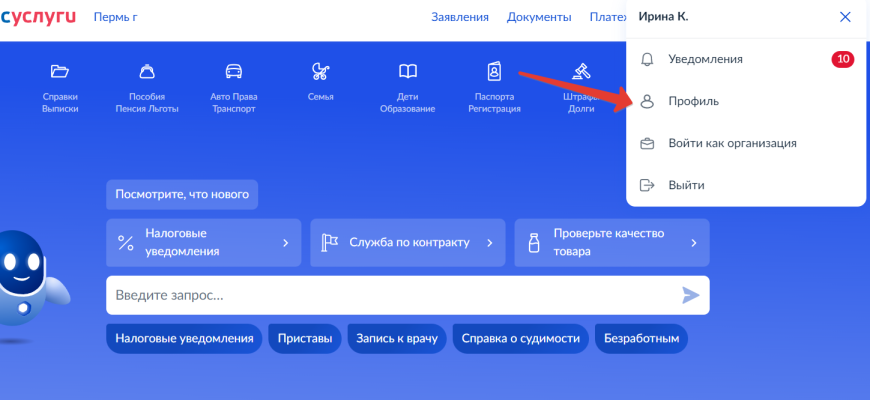Open the Дети Образование book icon
870x400 pixels.
pos(408,72)
